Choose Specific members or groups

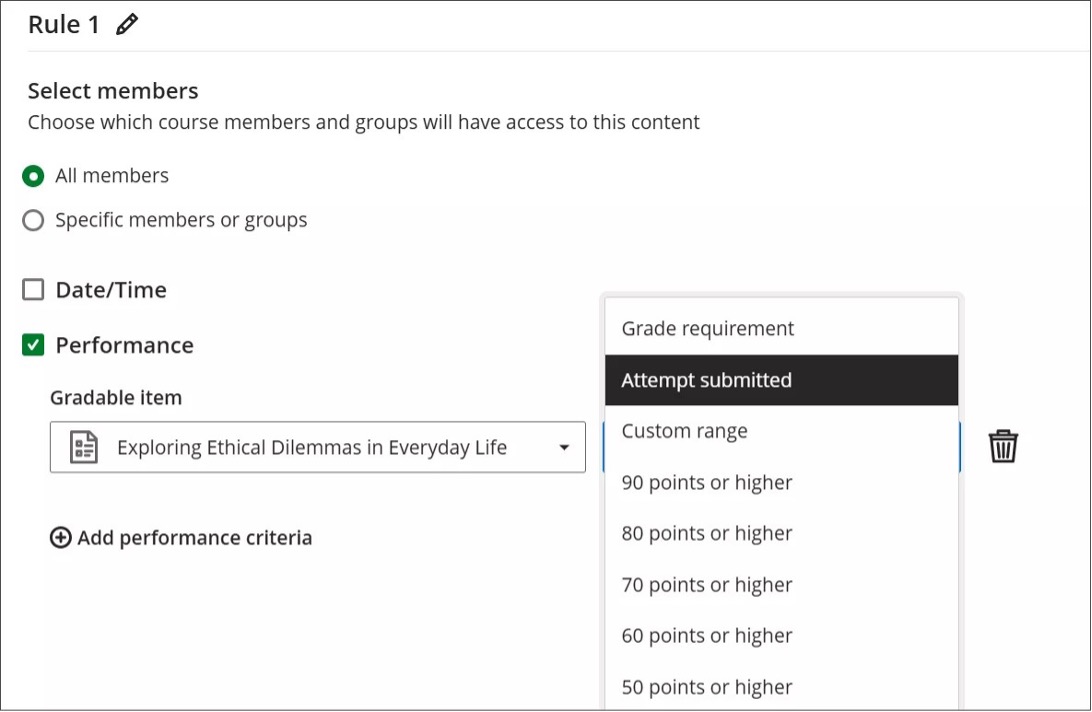(35, 220)
